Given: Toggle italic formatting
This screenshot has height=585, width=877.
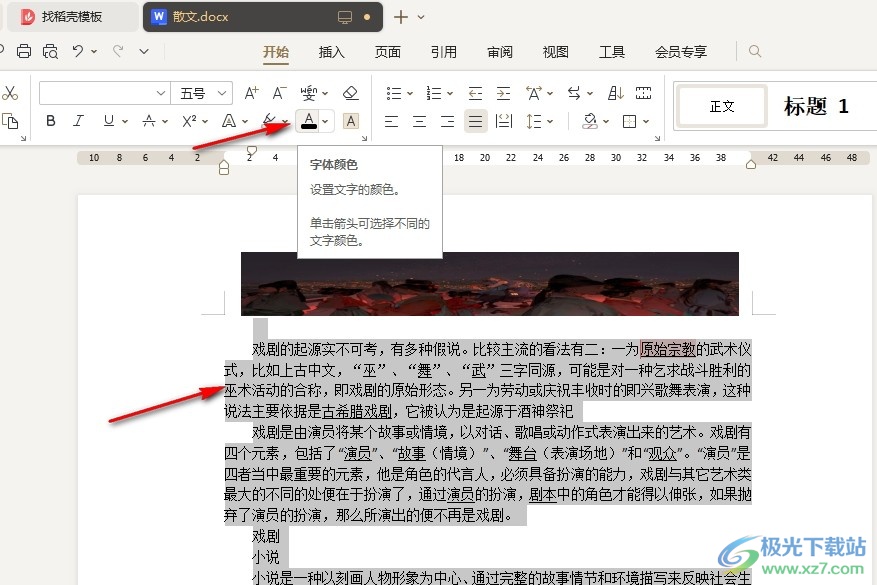Looking at the screenshot, I should click(79, 121).
